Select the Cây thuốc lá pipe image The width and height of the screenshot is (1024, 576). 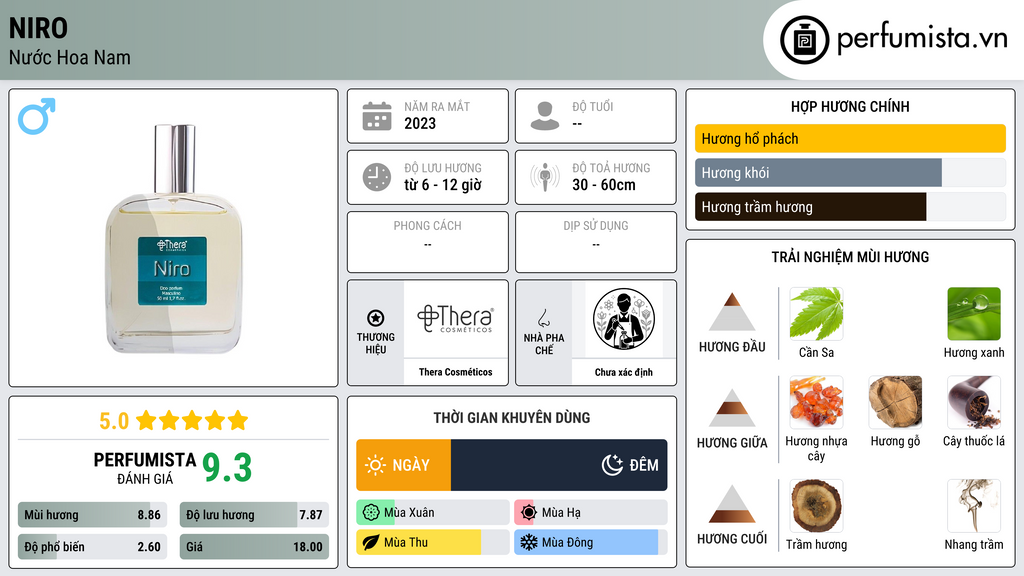[974, 402]
